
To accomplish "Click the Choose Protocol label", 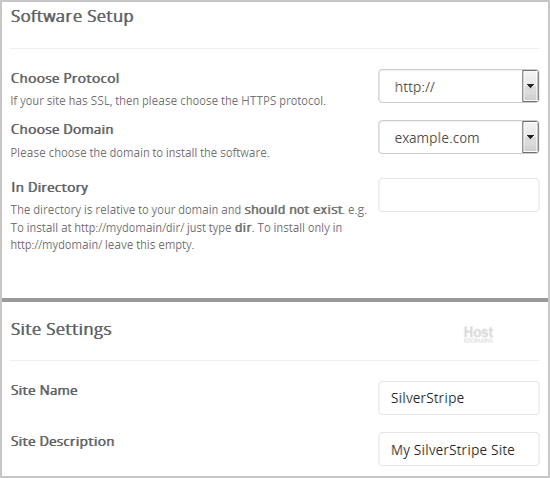I will 65,78.
